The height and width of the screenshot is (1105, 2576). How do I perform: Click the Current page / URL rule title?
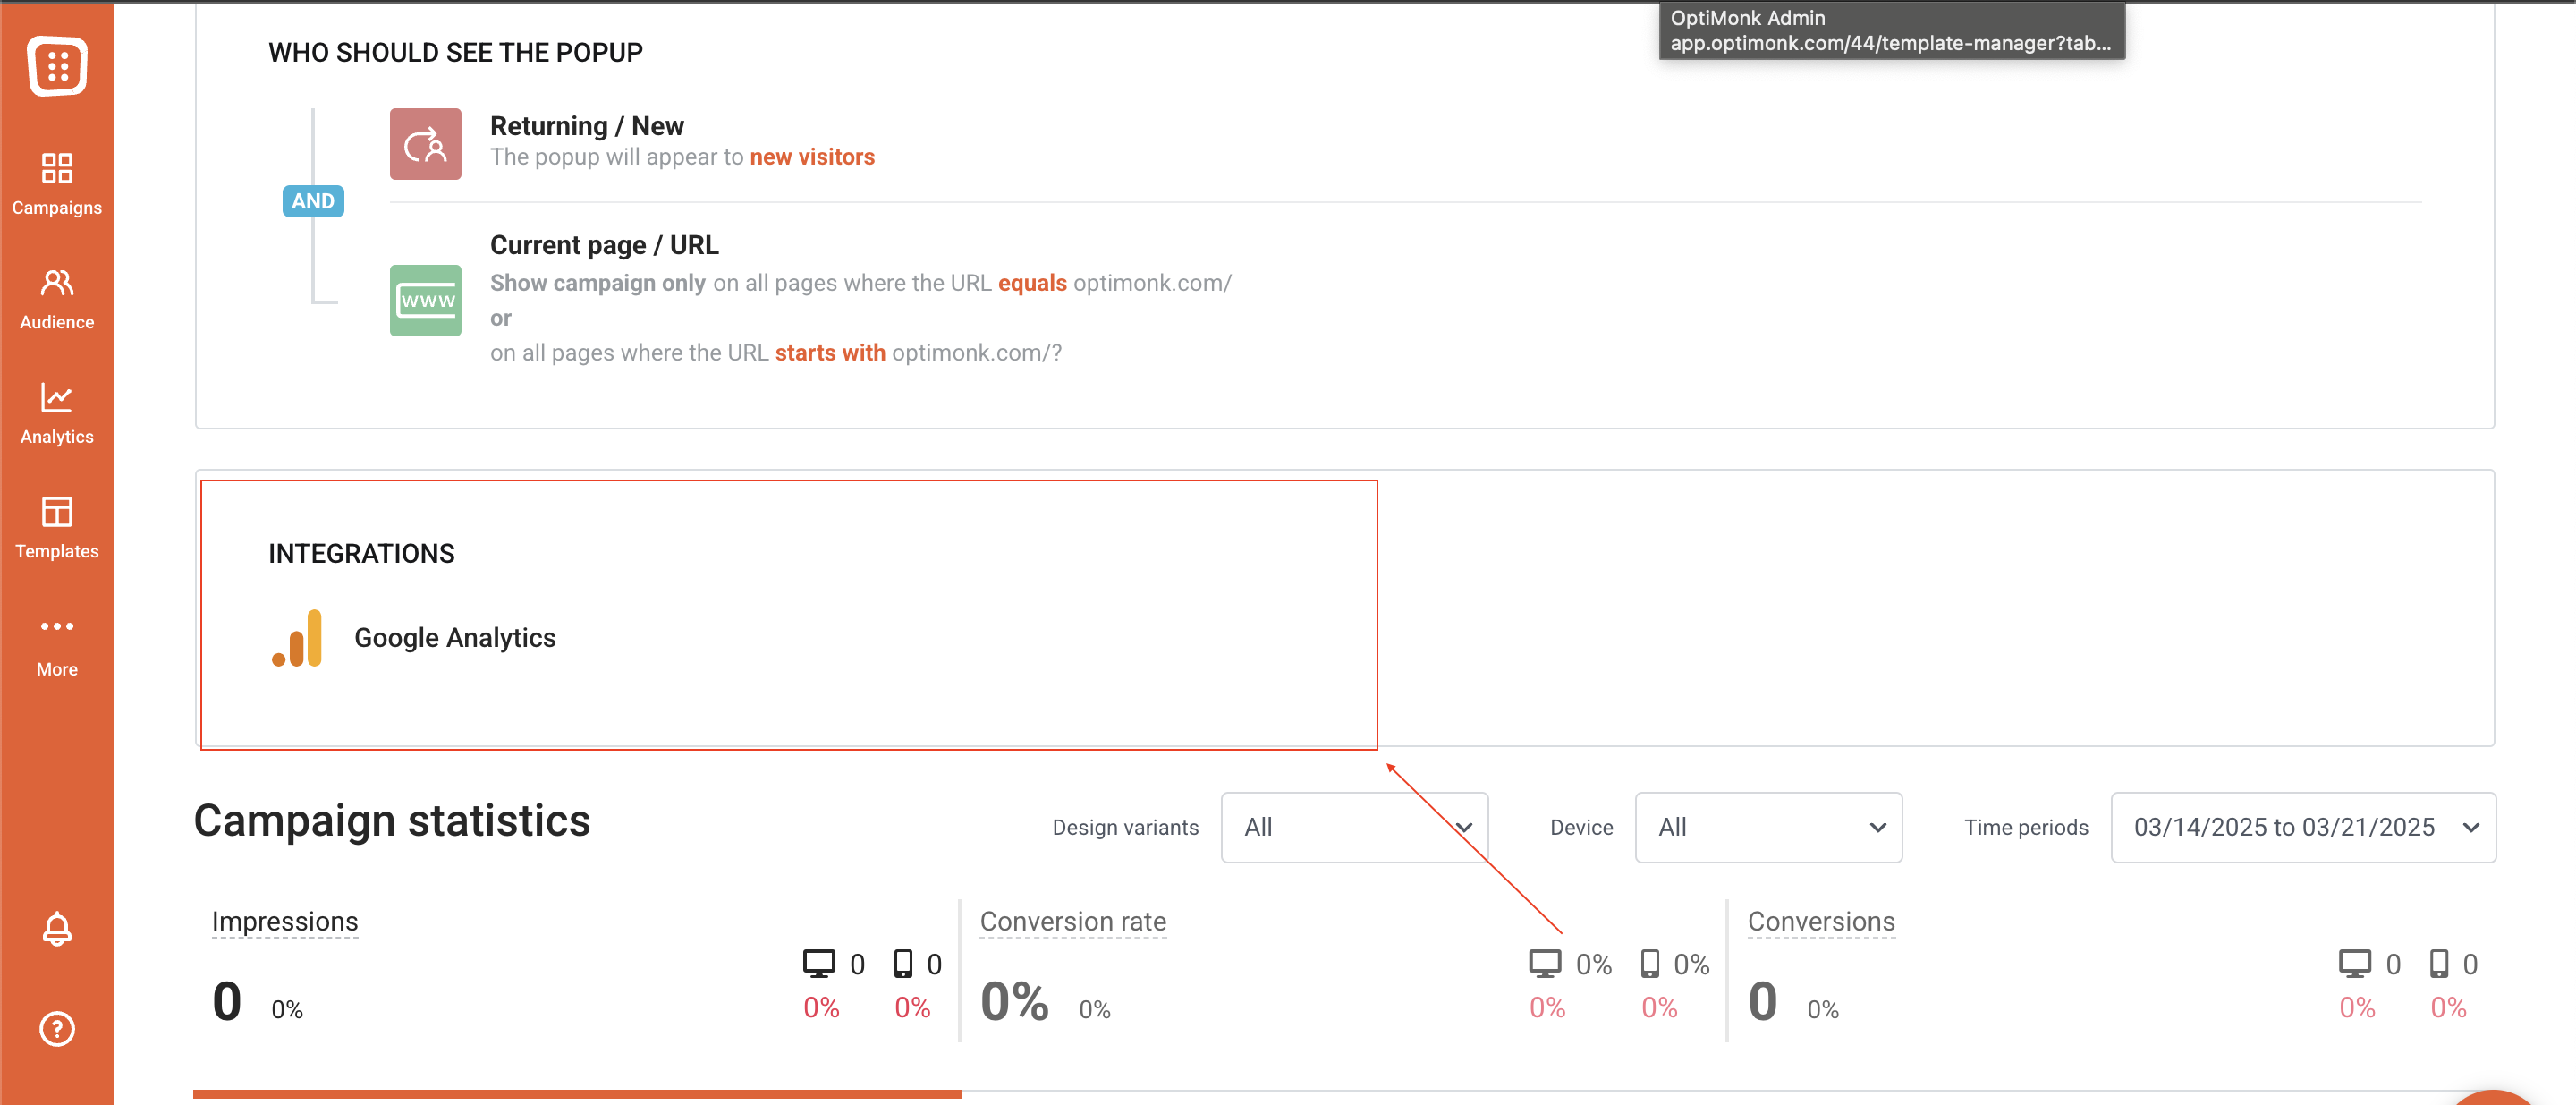[x=604, y=245]
